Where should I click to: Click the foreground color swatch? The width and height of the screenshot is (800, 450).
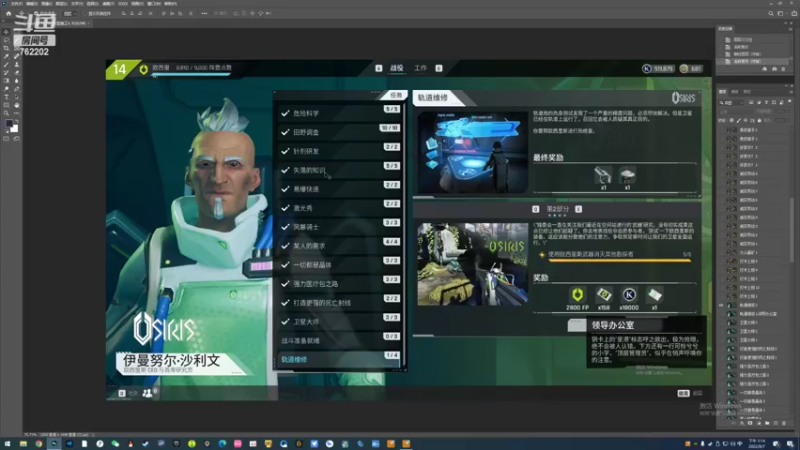pos(9,124)
